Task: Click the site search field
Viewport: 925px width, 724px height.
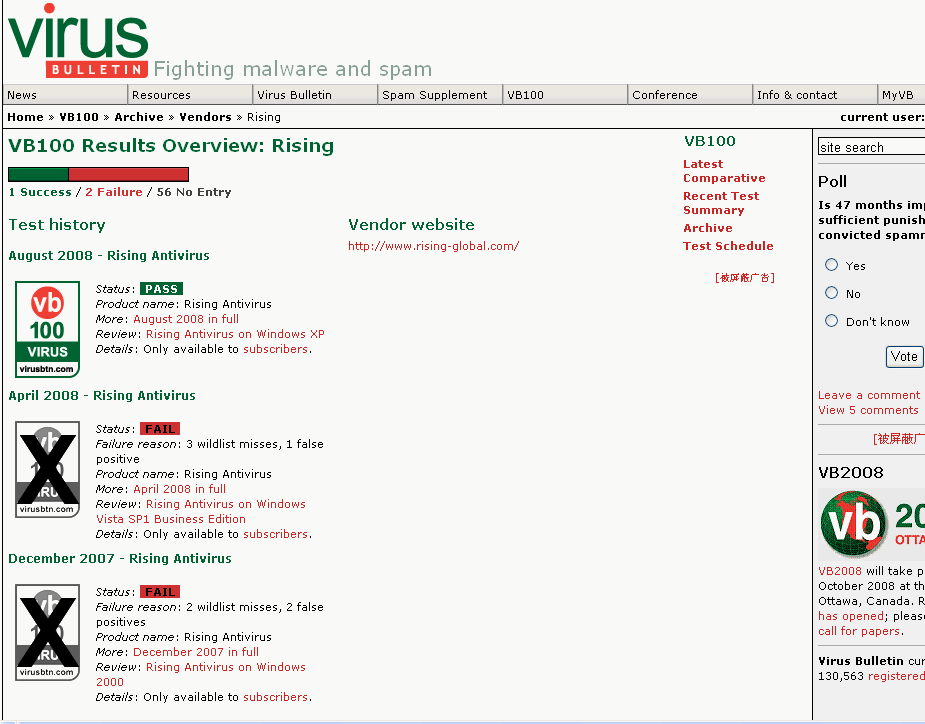Action: (x=871, y=147)
